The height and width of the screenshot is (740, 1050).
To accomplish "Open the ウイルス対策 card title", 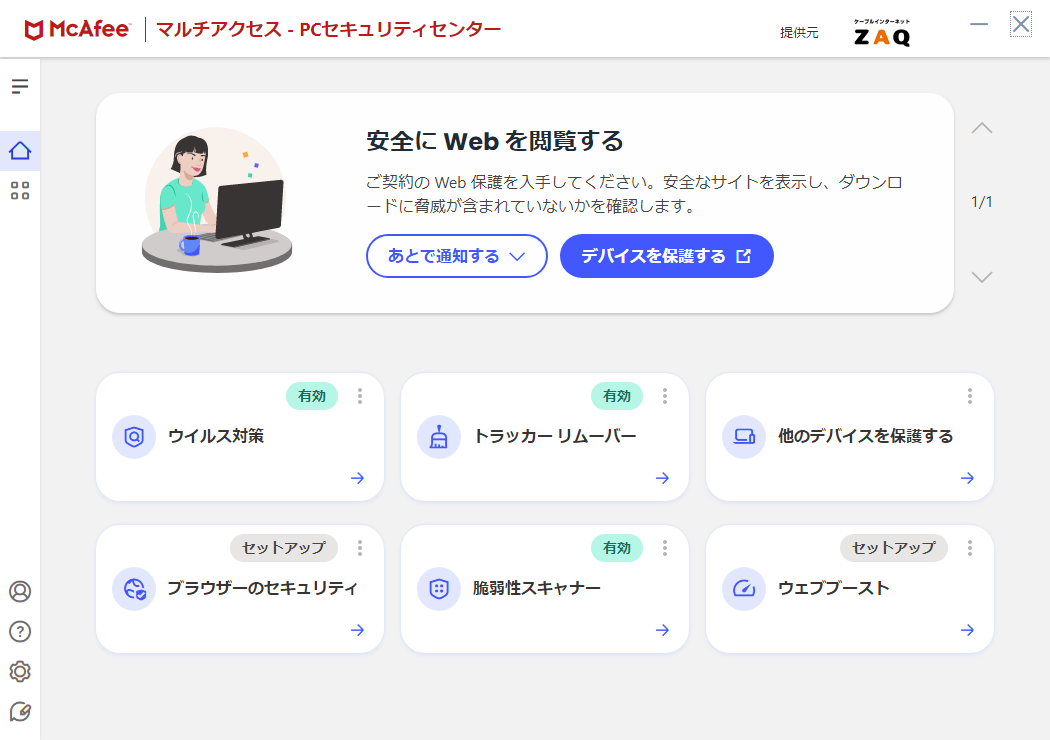I will pos(216,436).
